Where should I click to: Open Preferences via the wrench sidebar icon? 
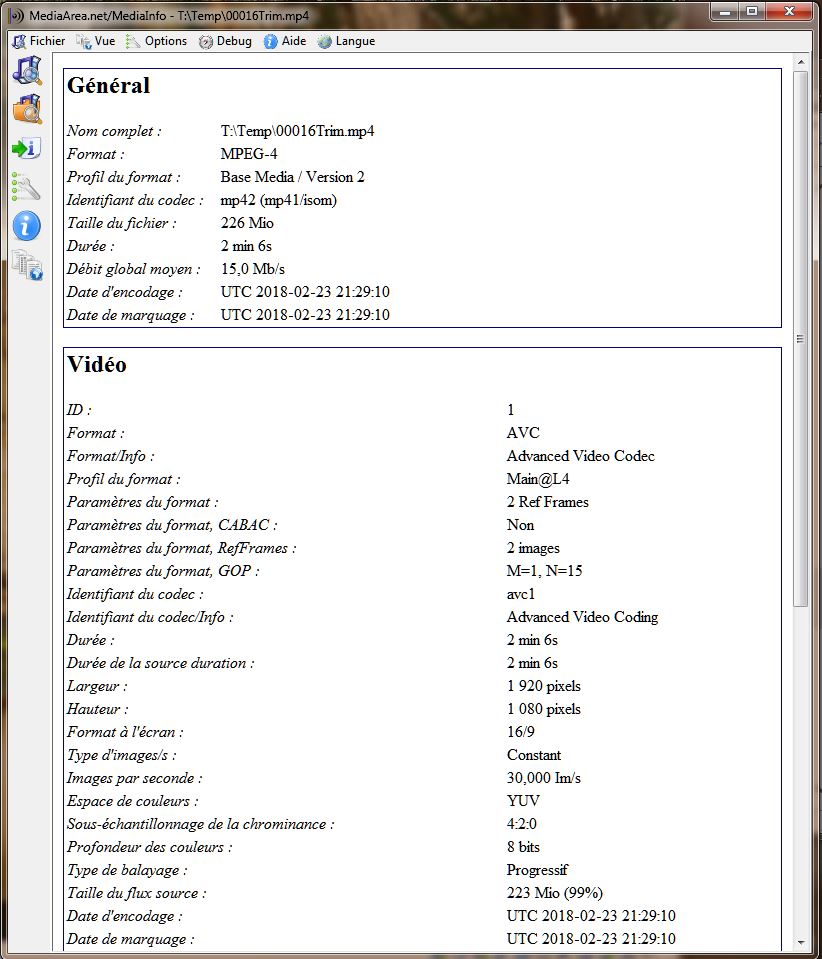(x=26, y=187)
